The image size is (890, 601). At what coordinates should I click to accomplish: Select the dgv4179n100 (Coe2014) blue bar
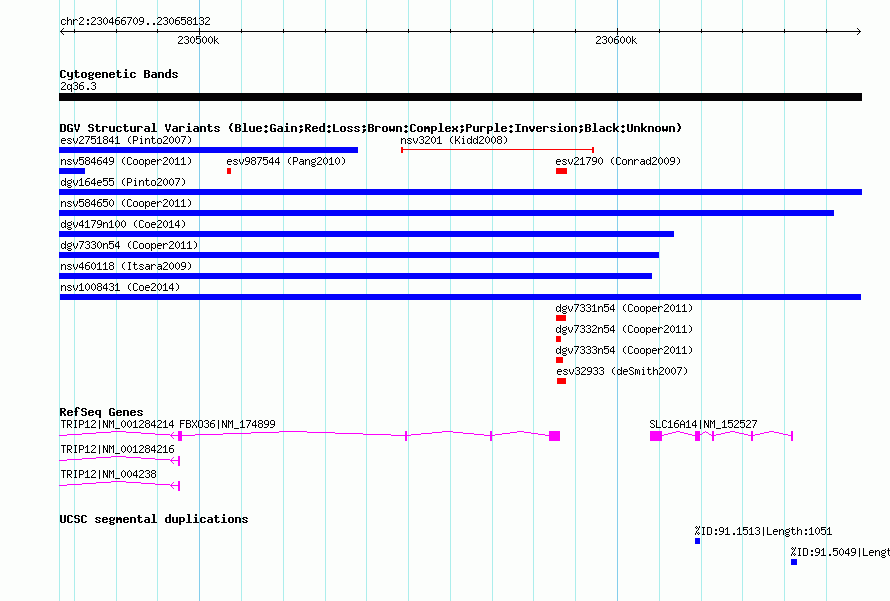[x=367, y=234]
